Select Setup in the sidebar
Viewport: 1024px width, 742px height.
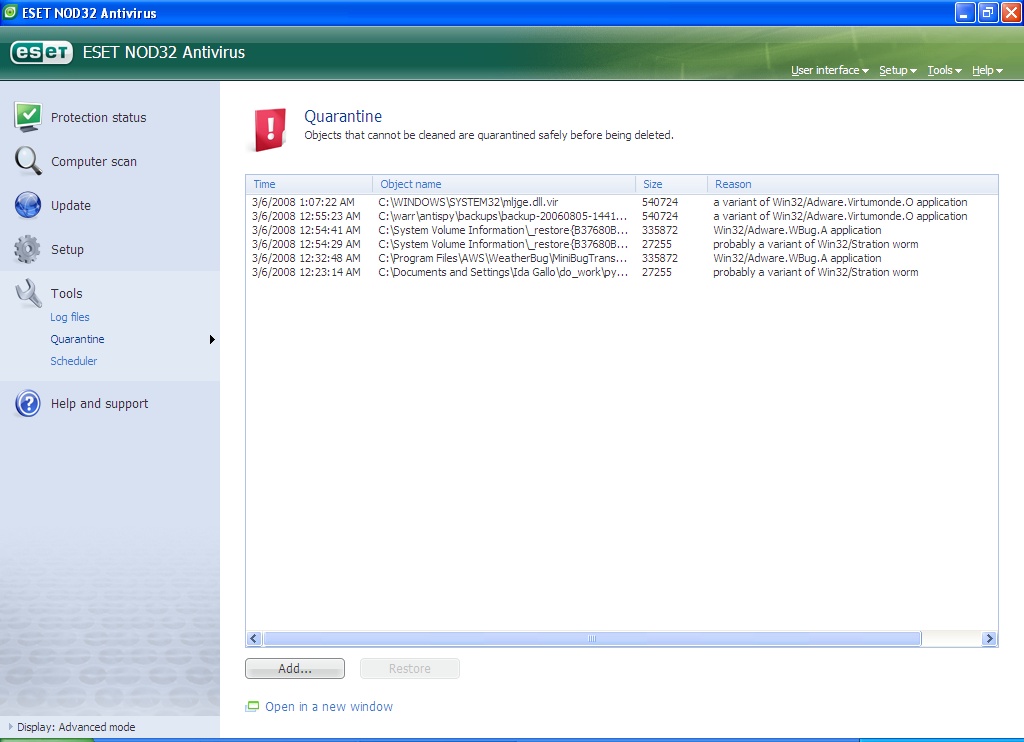pos(67,250)
